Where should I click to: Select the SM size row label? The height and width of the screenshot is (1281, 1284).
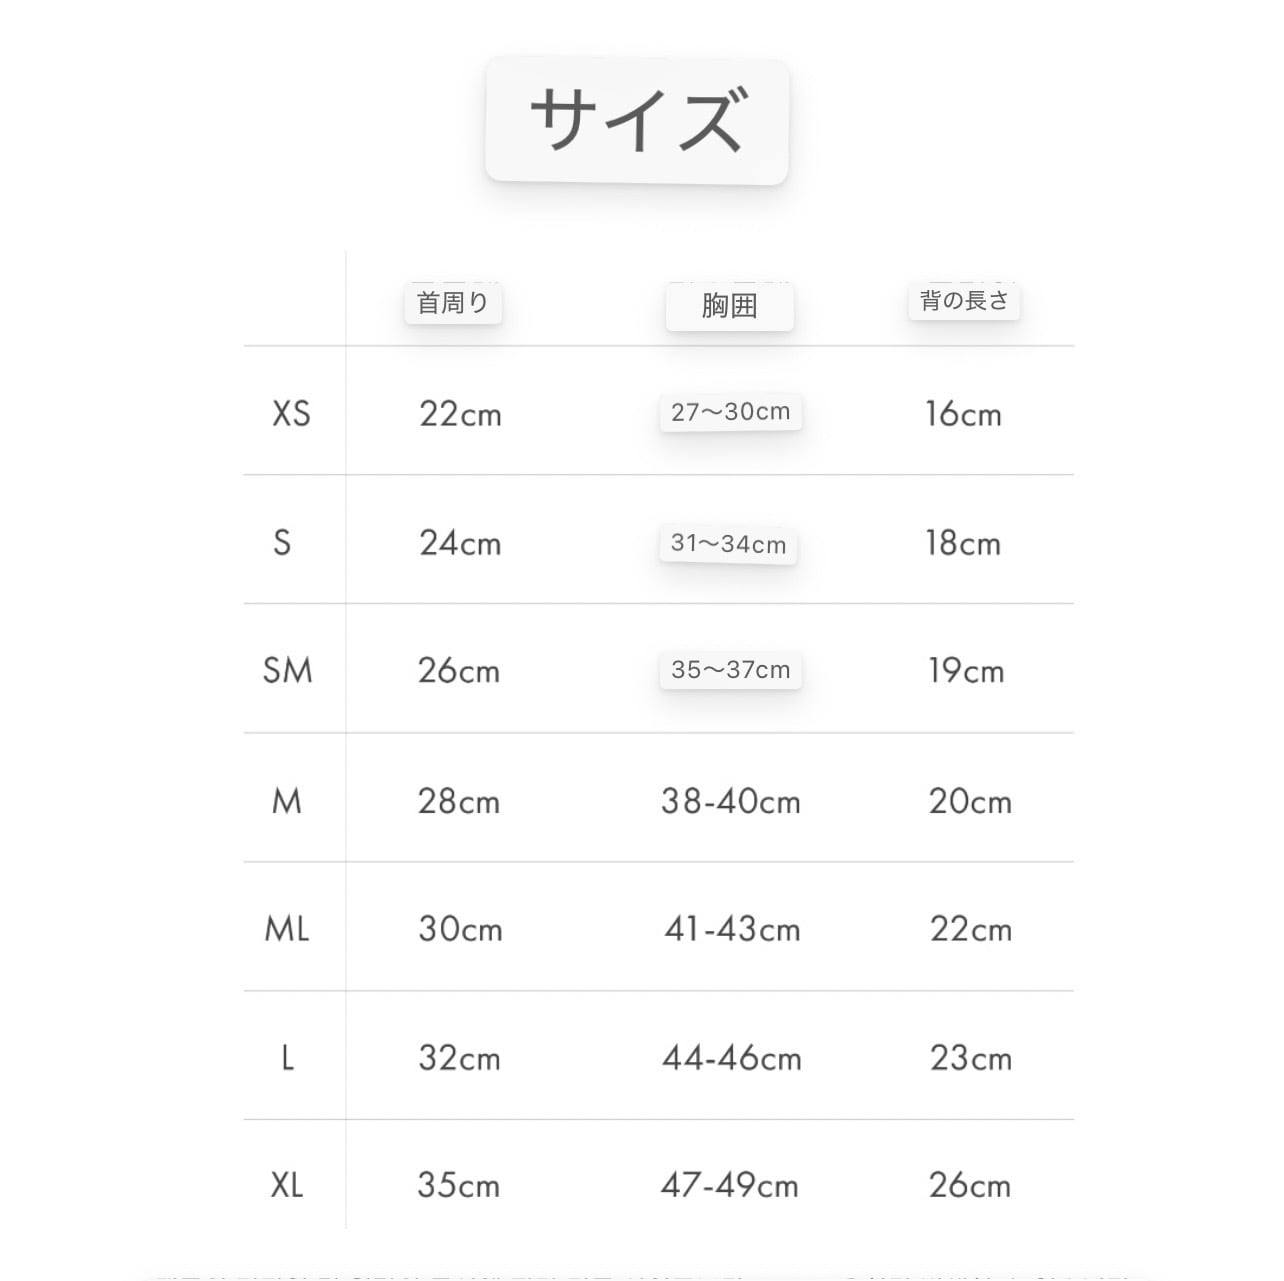pyautogui.click(x=287, y=670)
